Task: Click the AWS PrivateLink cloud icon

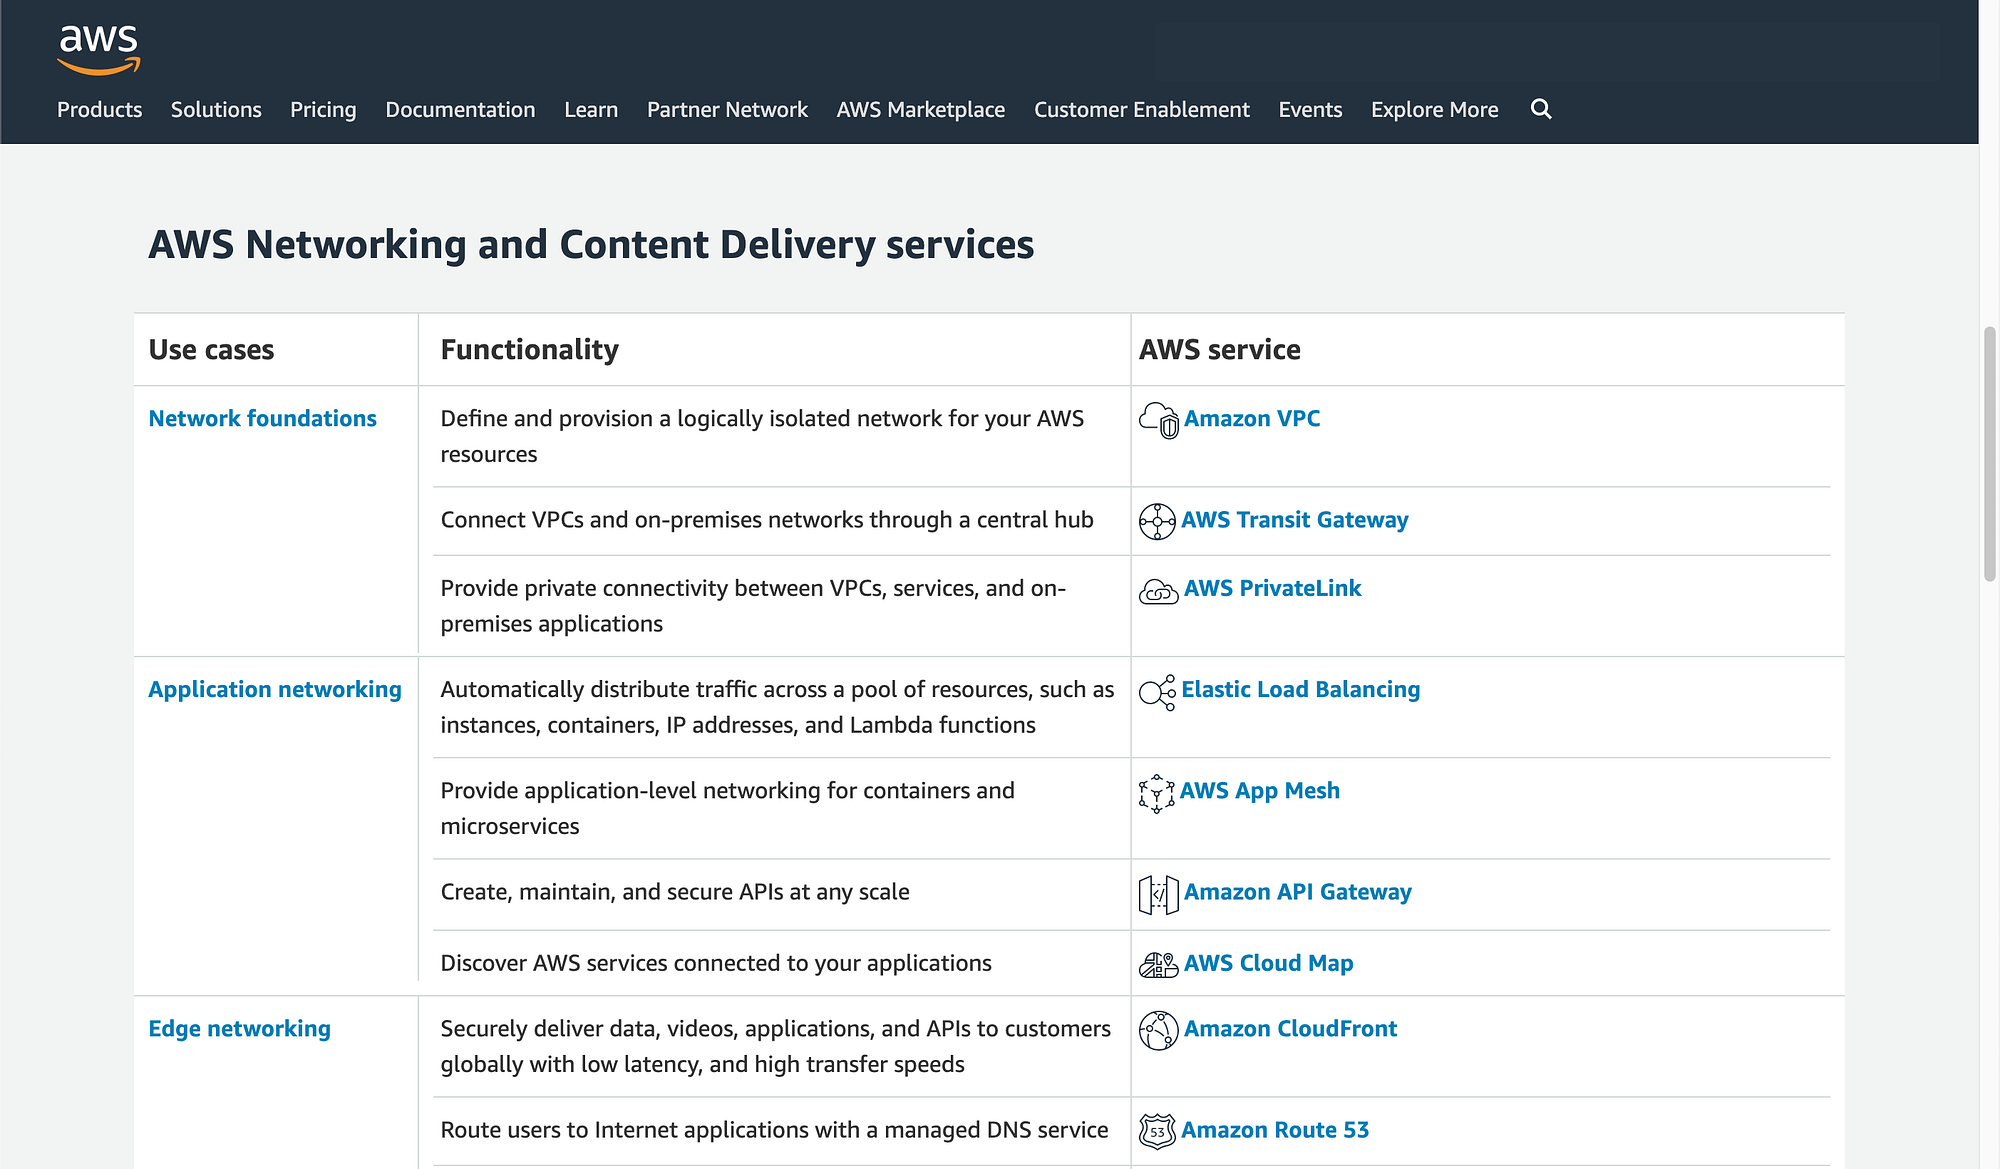Action: [x=1159, y=591]
